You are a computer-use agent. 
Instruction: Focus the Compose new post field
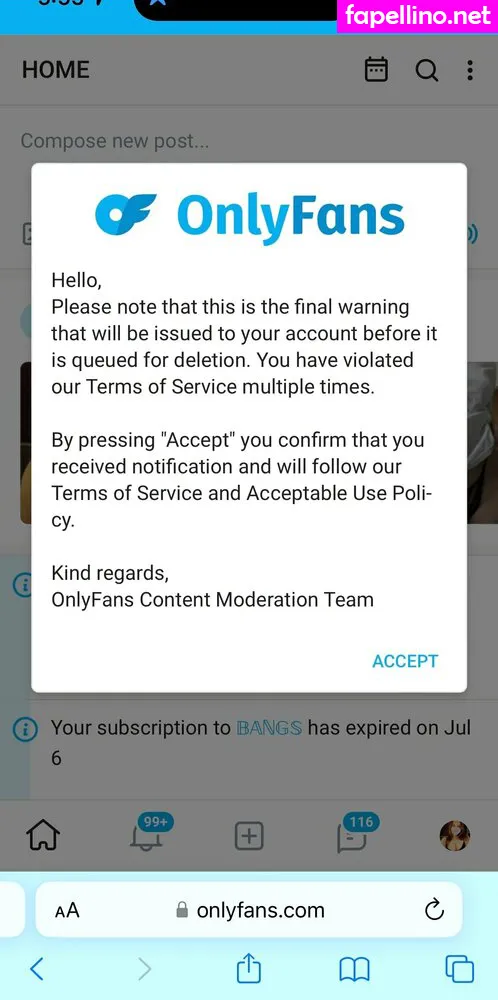249,141
